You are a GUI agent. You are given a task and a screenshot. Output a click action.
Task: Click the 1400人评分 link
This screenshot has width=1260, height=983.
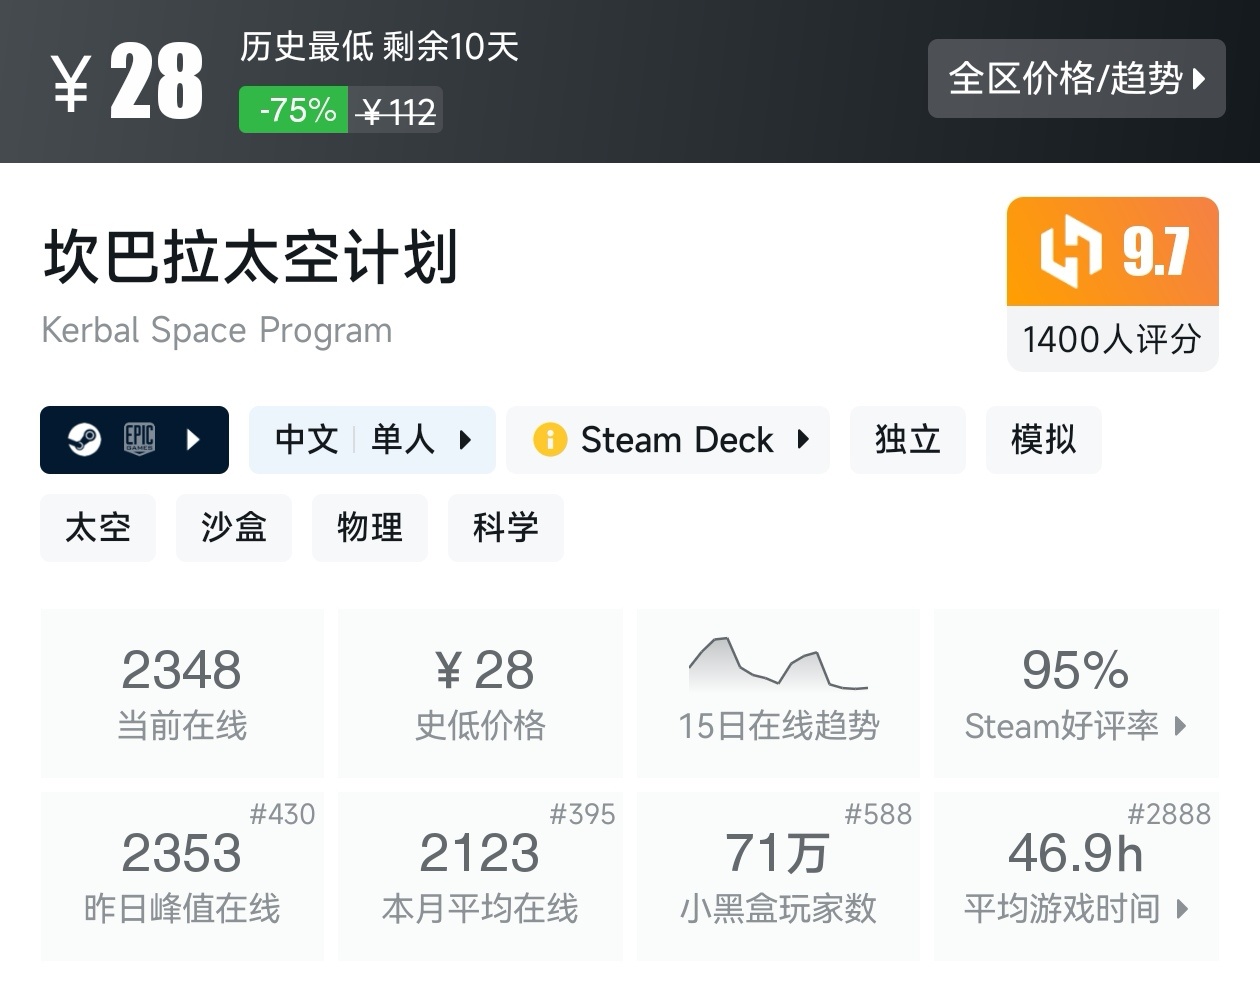point(1111,340)
